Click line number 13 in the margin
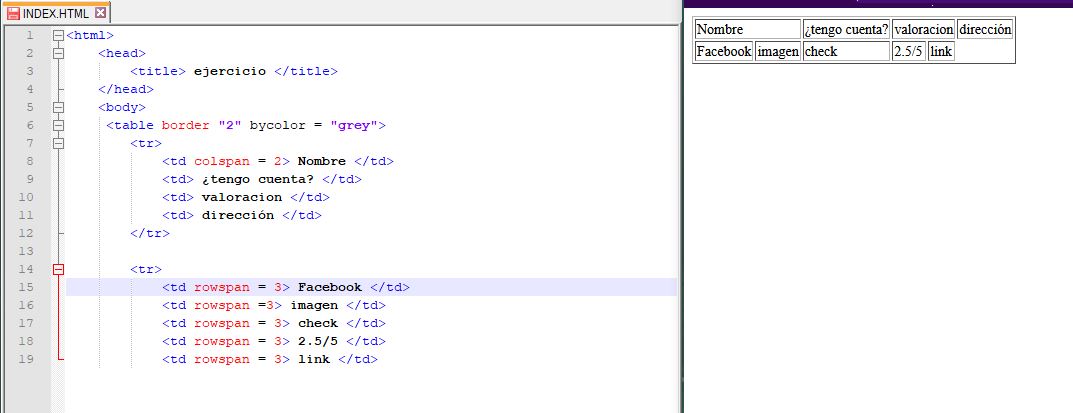The height and width of the screenshot is (413, 1073). (29, 251)
